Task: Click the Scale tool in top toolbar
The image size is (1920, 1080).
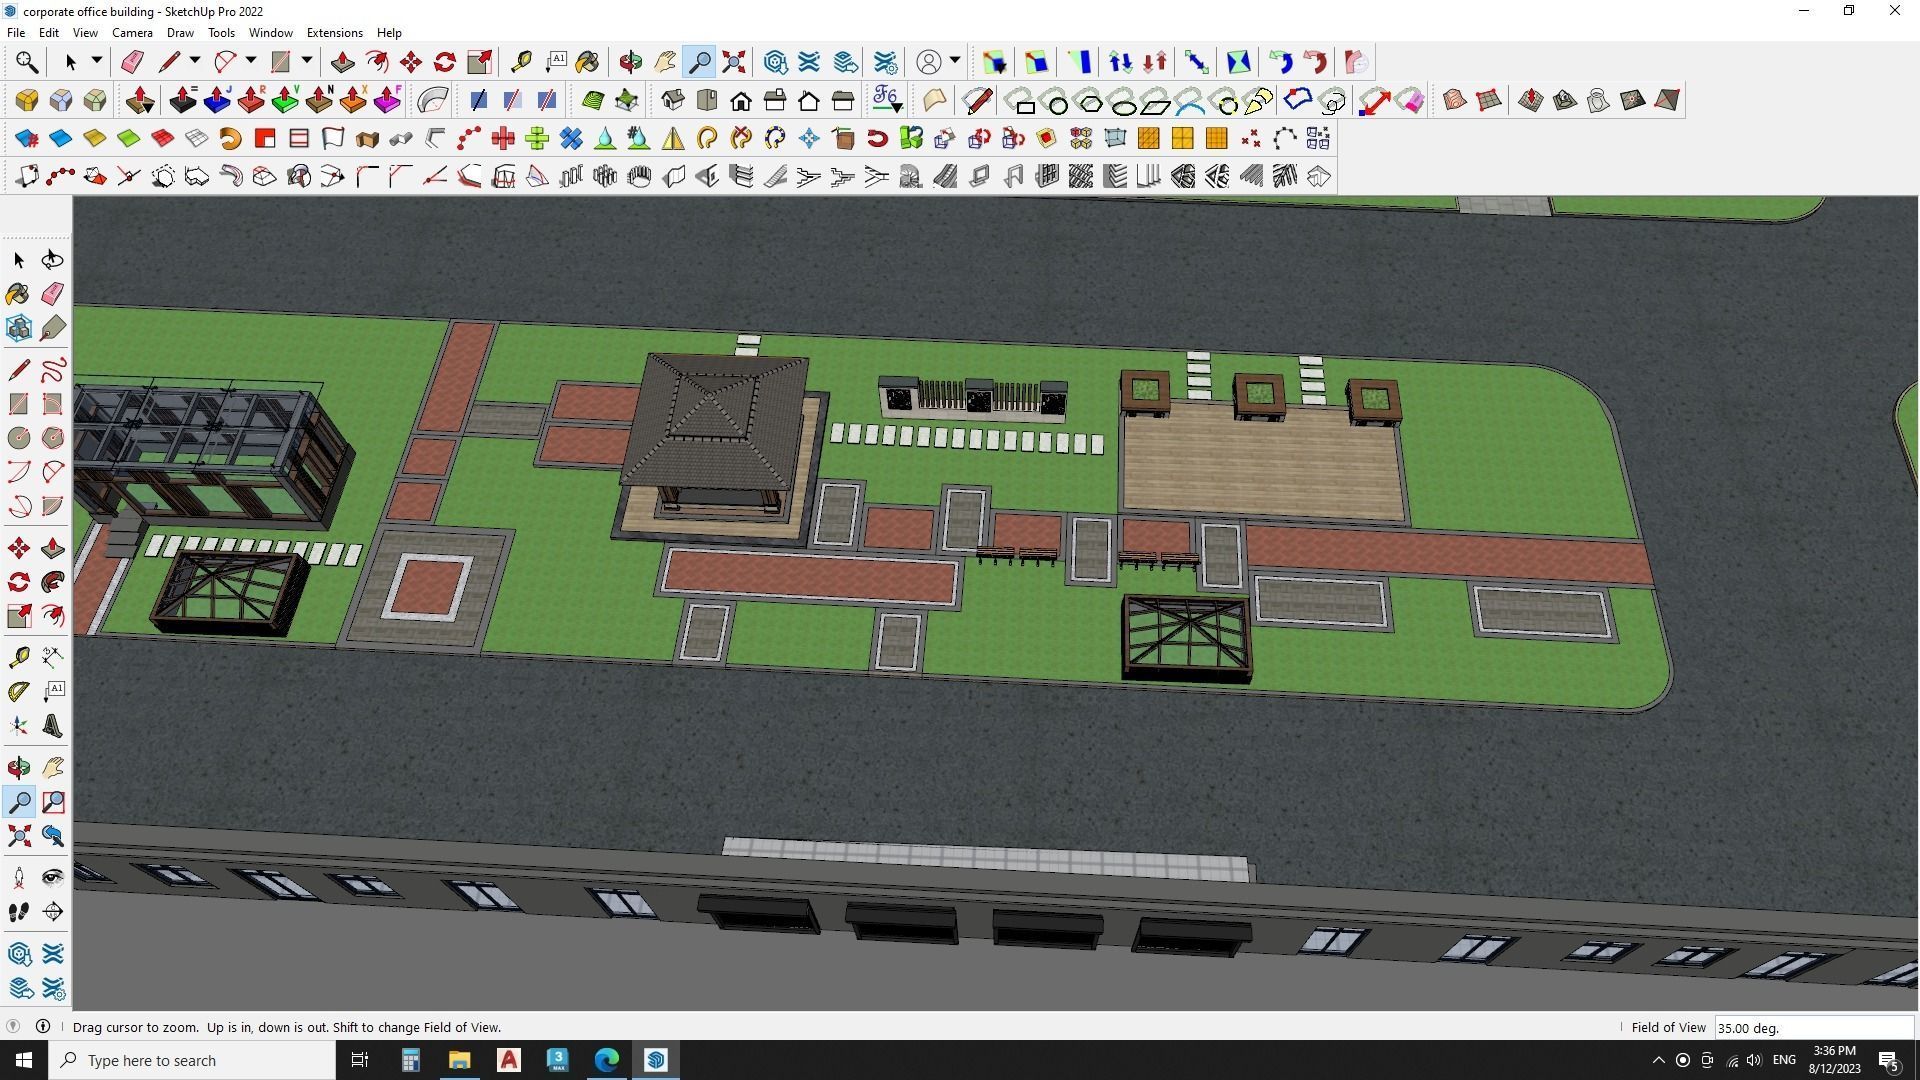Action: coord(479,62)
